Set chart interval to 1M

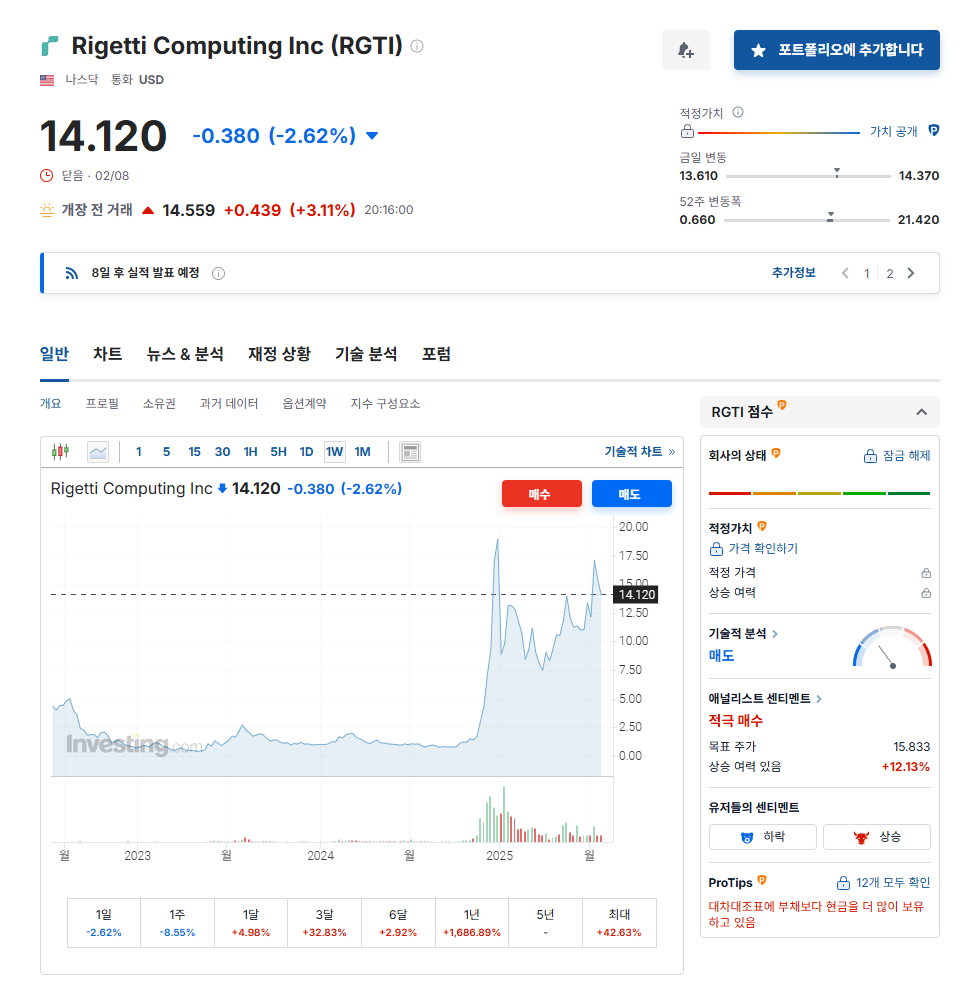pos(363,452)
